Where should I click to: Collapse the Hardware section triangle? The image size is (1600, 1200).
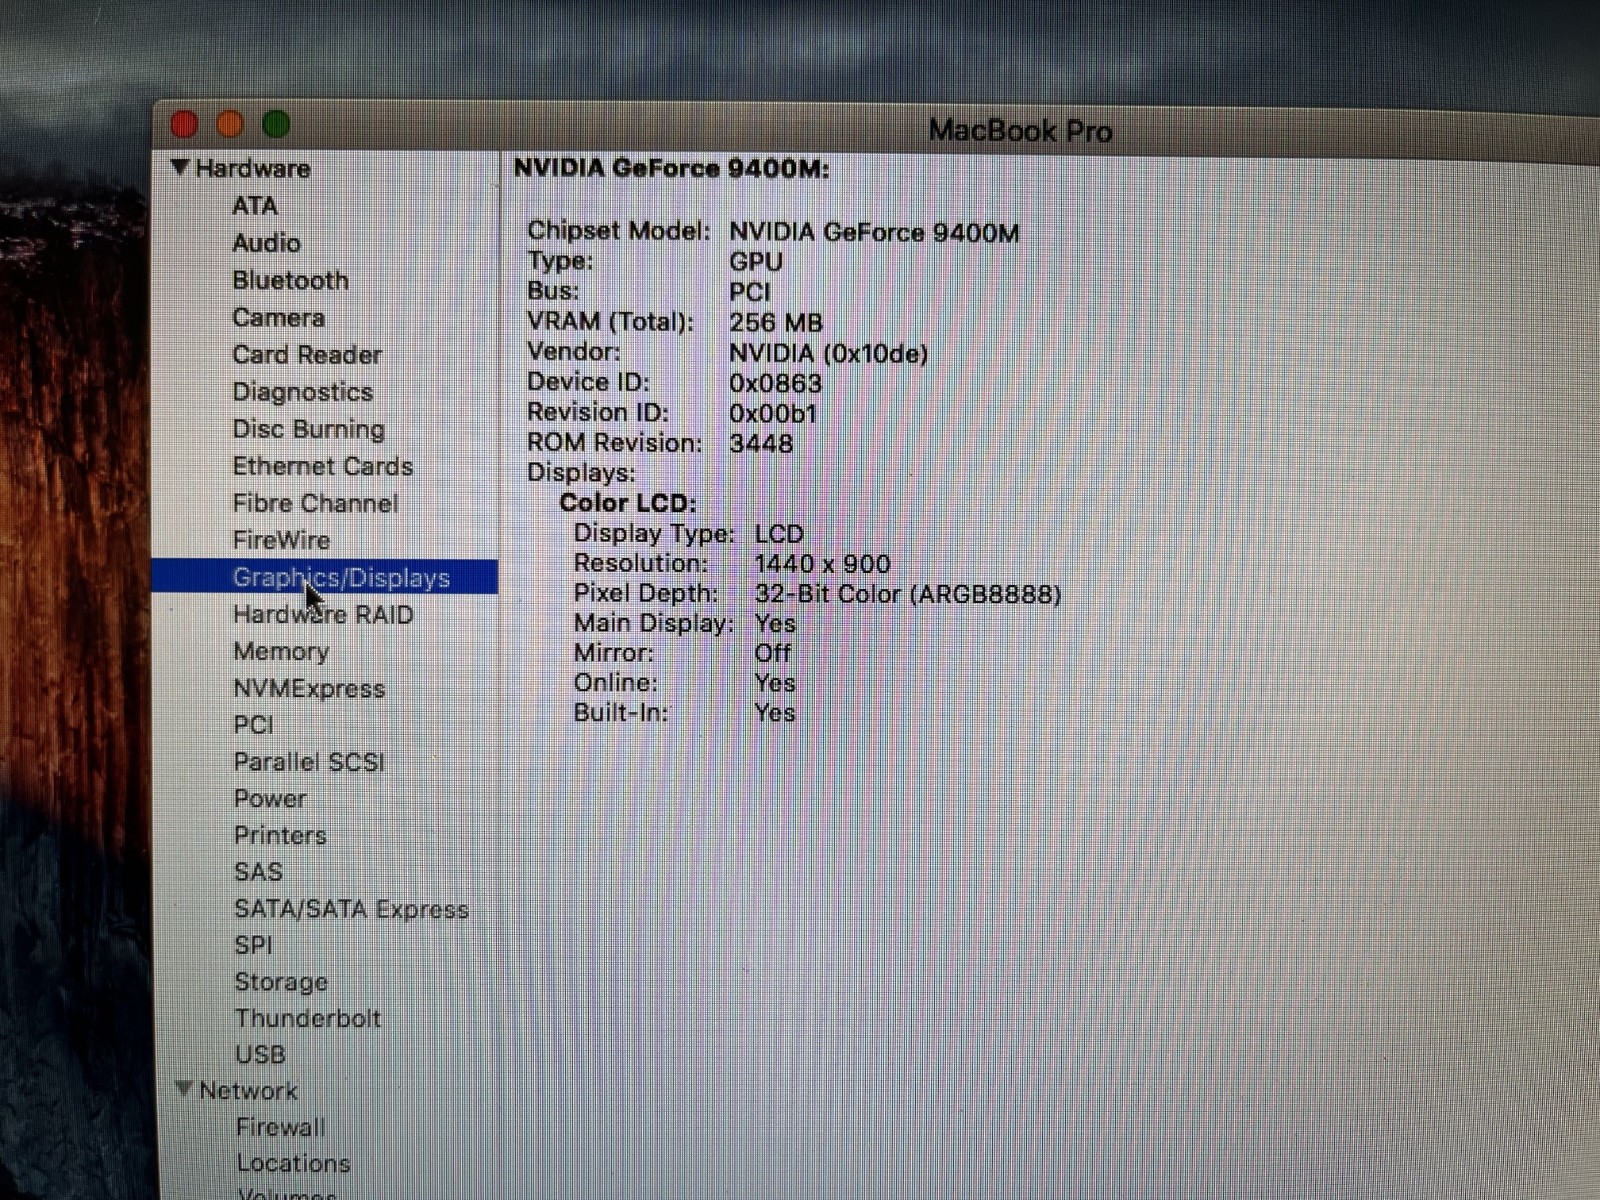[x=180, y=167]
